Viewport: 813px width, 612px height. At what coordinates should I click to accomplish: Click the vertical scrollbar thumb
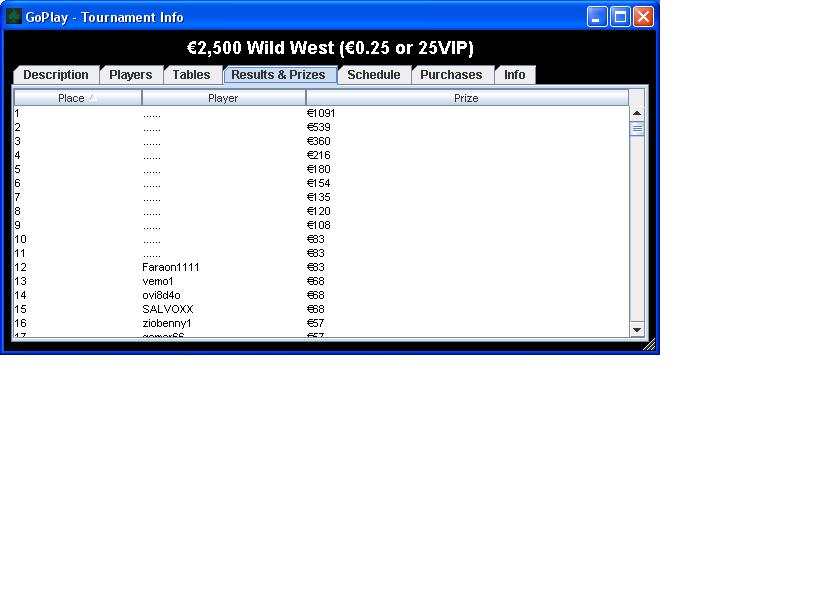pos(637,129)
